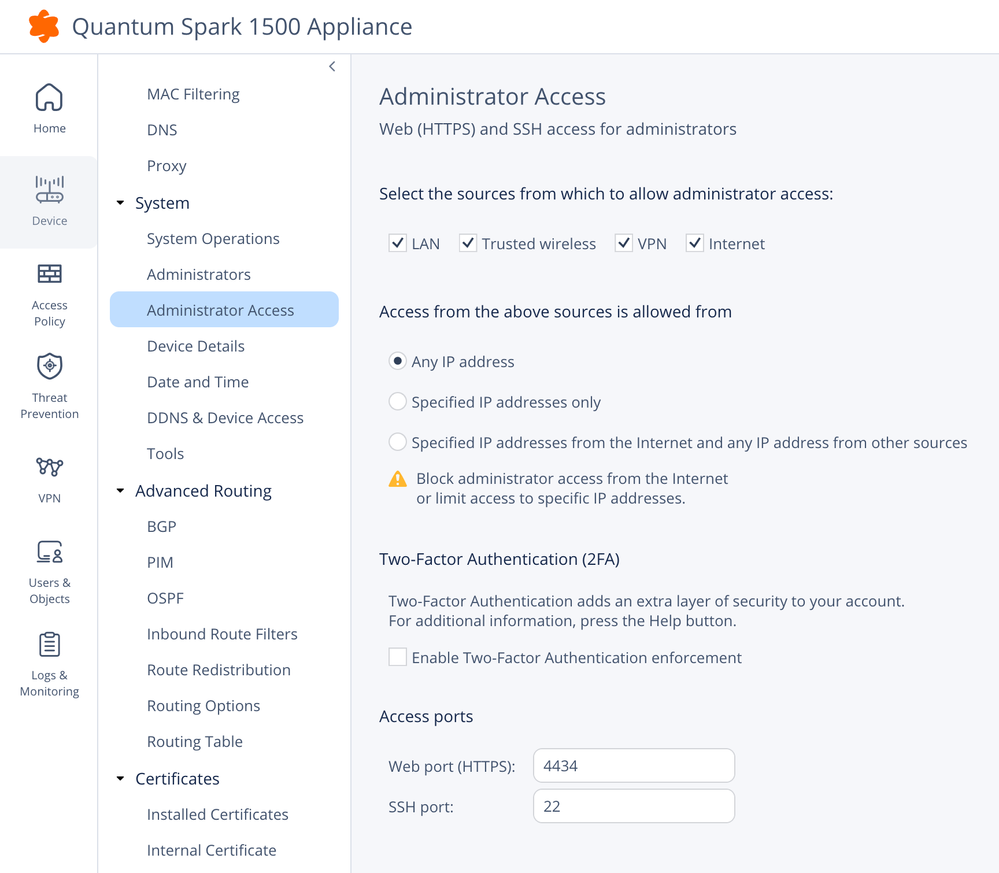This screenshot has width=999, height=873.
Task: Enable Two-Factor Authentication enforcement checkbox
Action: (x=398, y=657)
